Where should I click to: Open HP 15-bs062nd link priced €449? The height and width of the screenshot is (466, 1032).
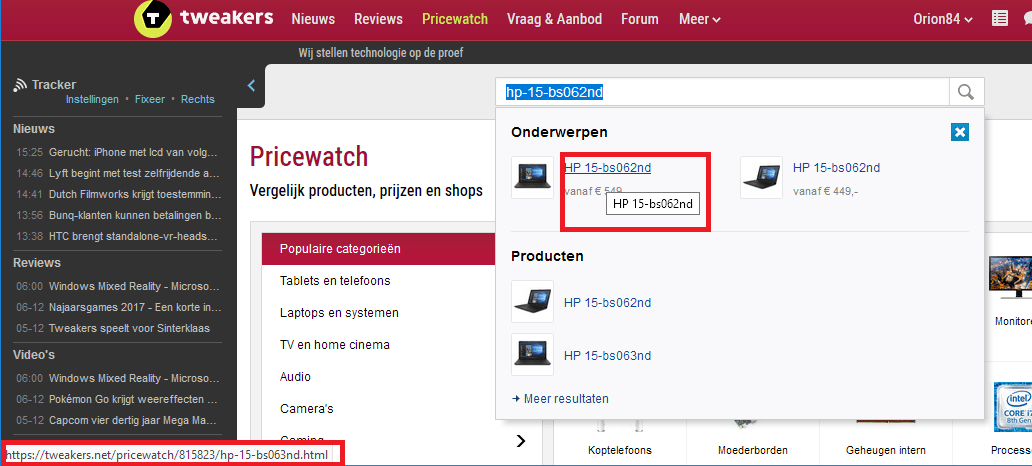pyautogui.click(x=837, y=168)
